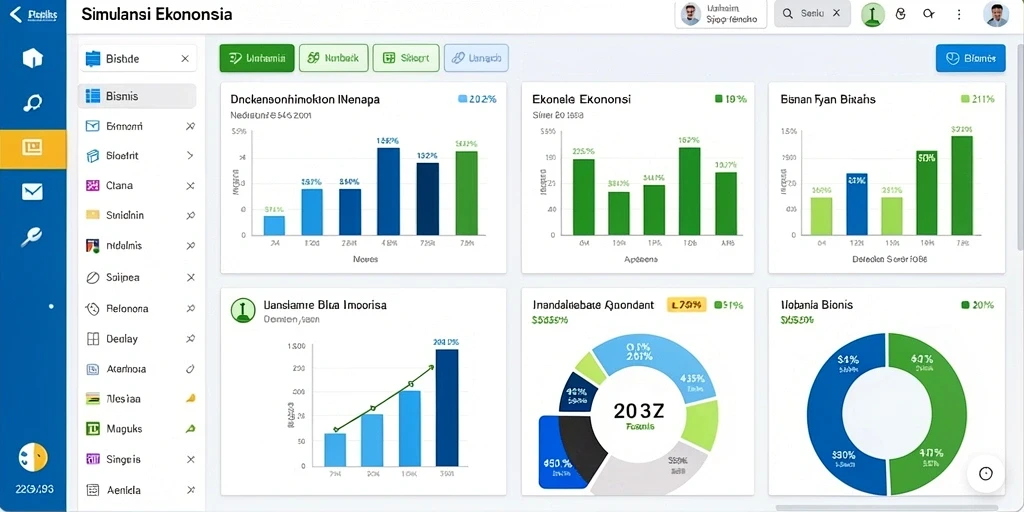
Task: Click the highlighted yellow dashboard sidebar icon
Action: (x=33, y=148)
